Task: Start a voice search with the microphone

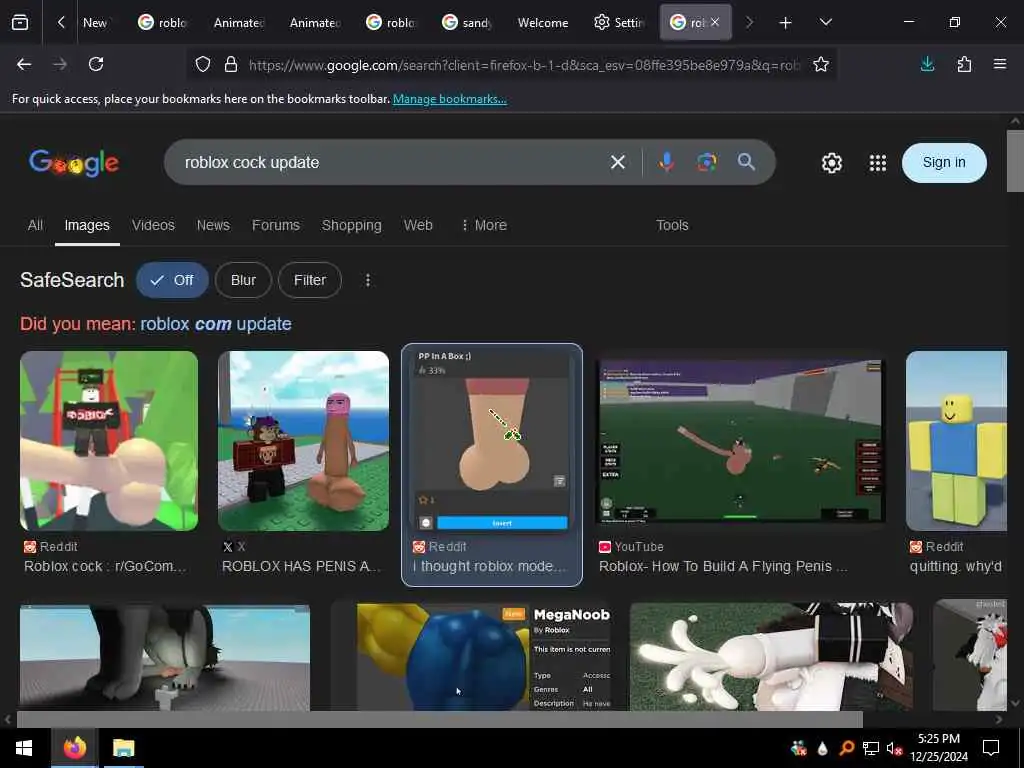Action: click(x=666, y=162)
